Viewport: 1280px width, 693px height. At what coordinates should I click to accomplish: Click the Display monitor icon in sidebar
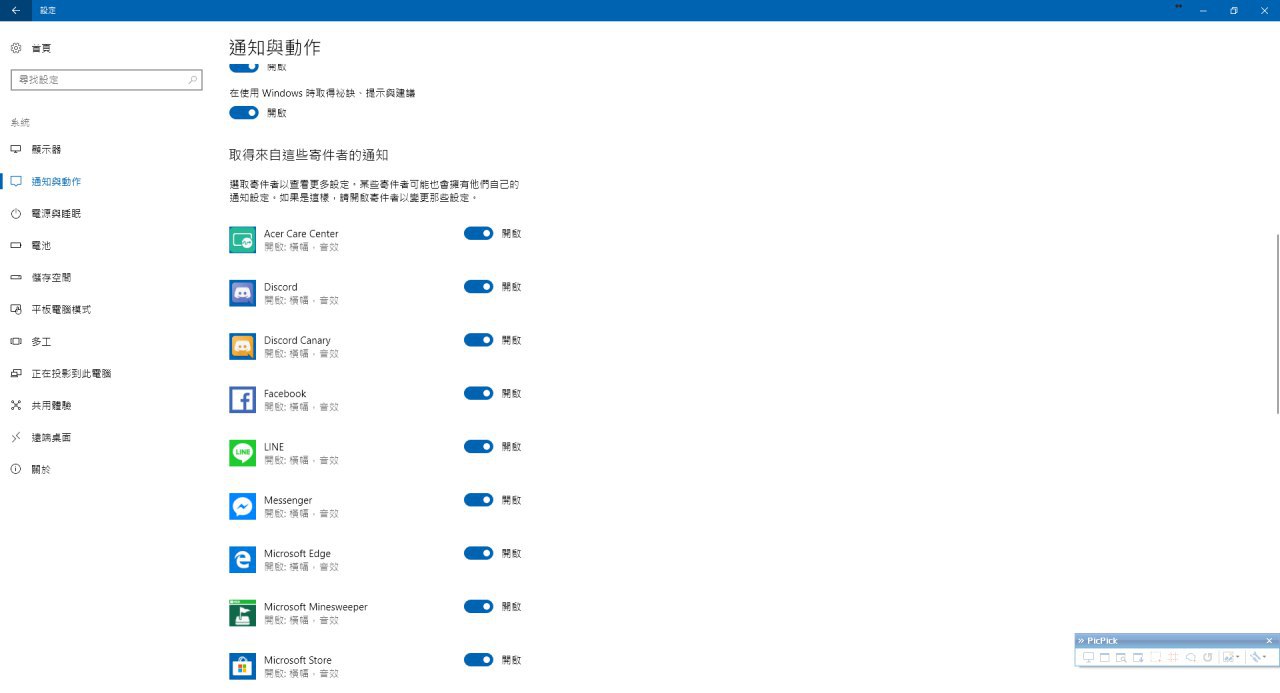pos(16,149)
